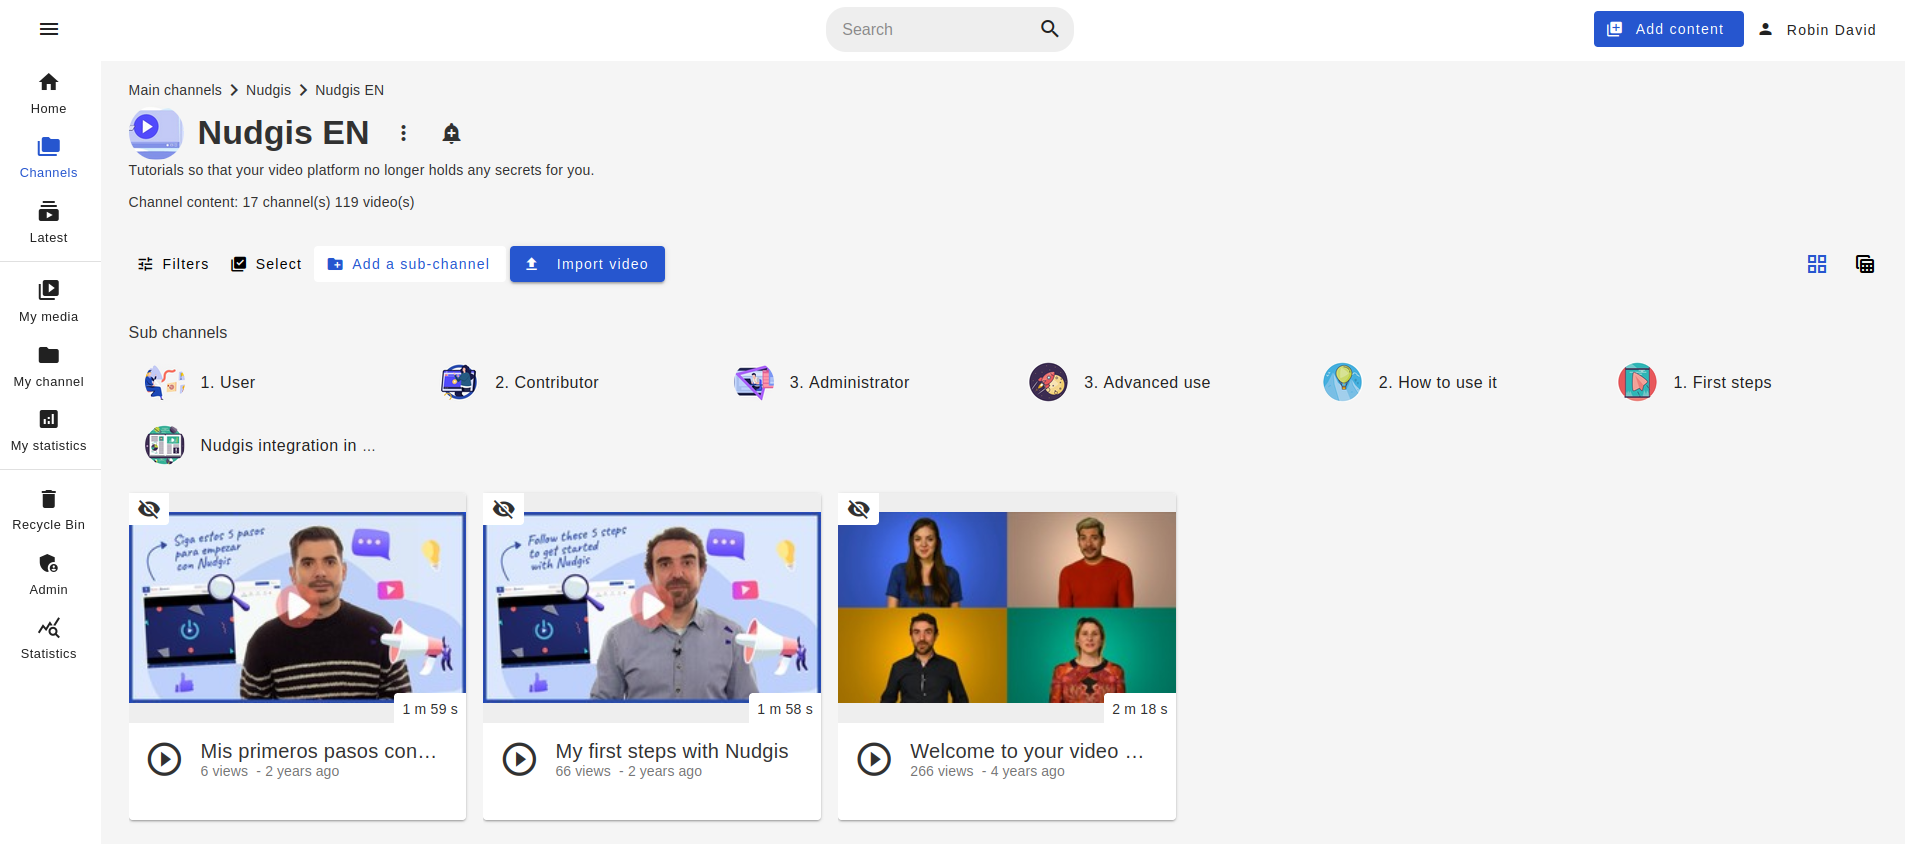Open the My first steps with Nudgis thumbnail
This screenshot has width=1905, height=844.
[652, 607]
